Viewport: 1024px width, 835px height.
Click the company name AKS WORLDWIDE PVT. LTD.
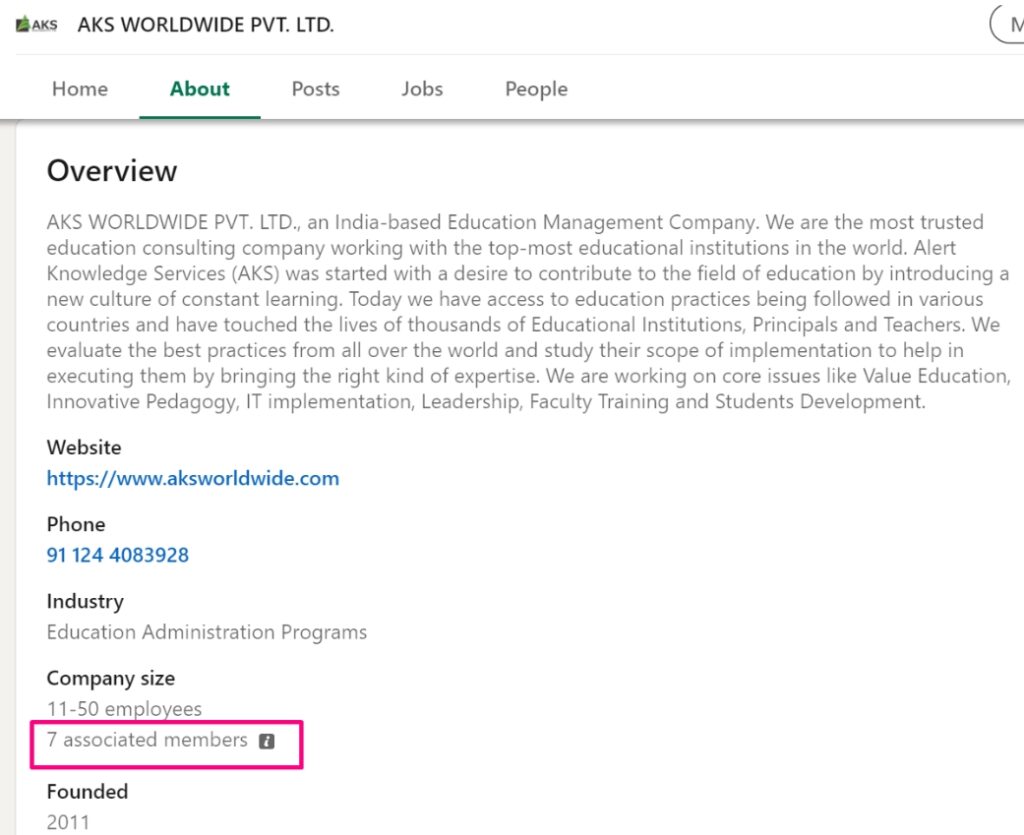[x=206, y=24]
